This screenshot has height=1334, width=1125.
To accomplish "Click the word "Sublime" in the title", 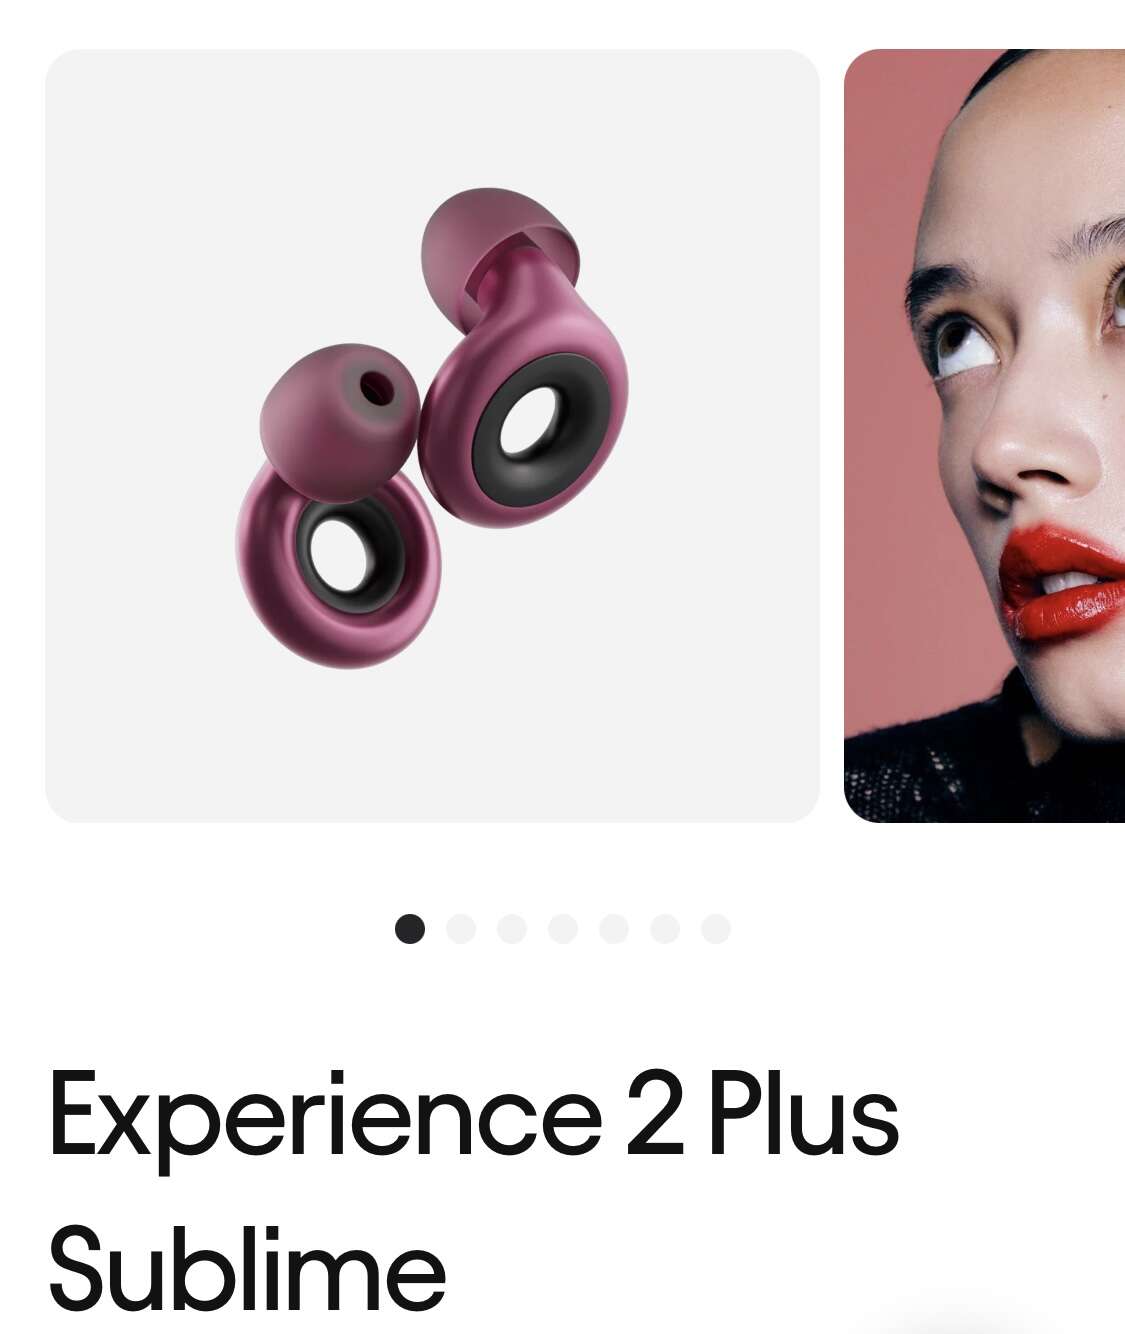I will point(246,1268).
